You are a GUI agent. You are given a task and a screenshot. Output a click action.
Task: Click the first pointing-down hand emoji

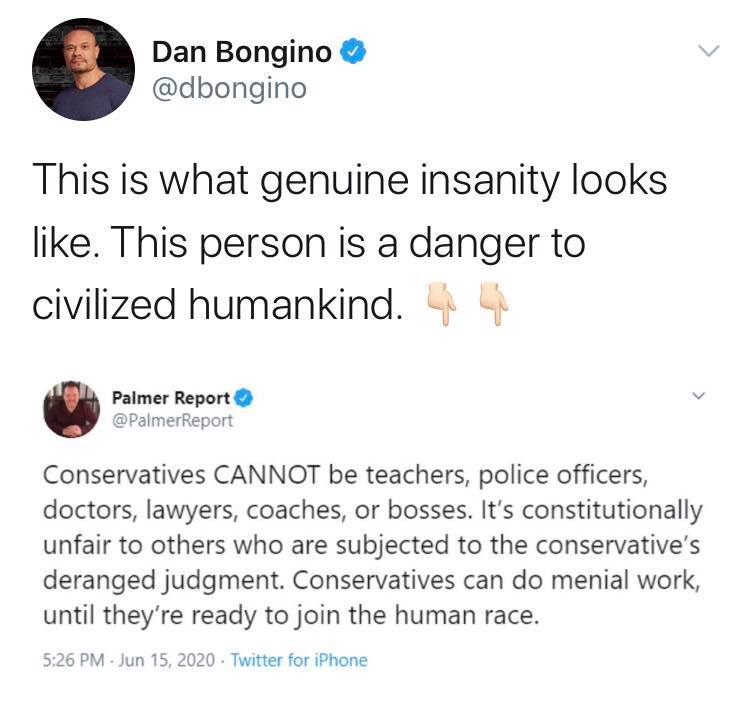(x=442, y=303)
